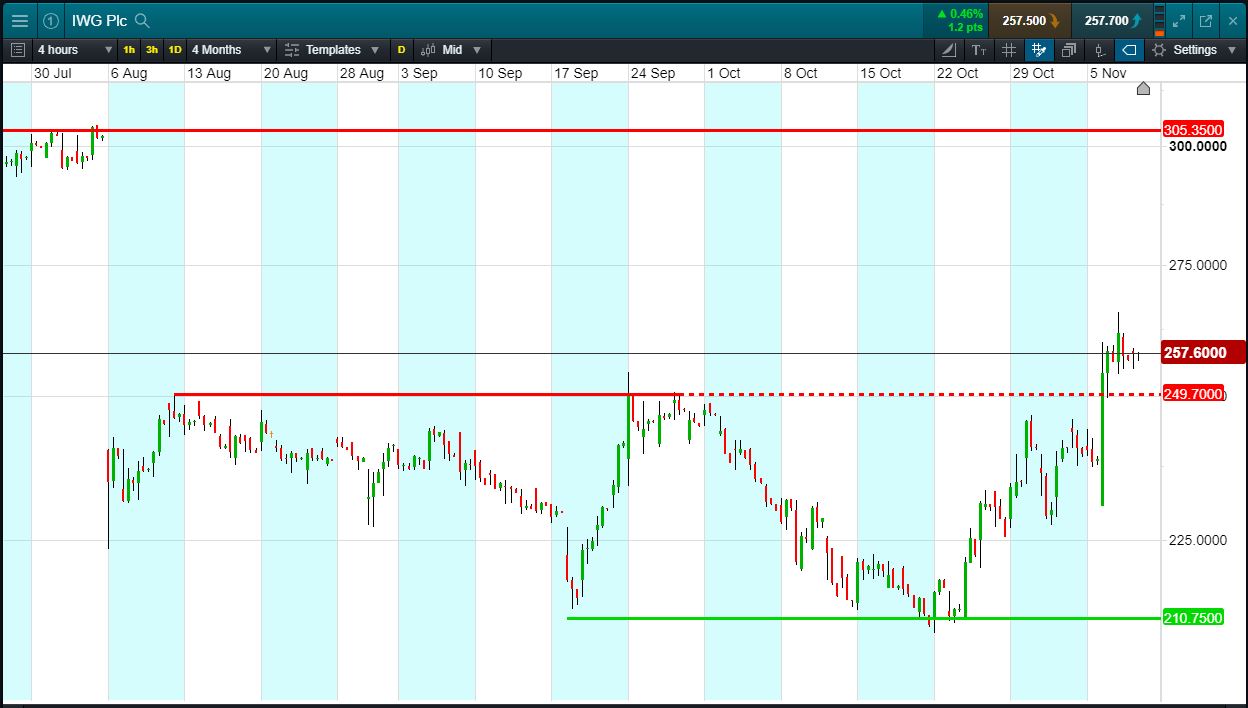Toggle the crosshair drawing mode icon
Viewport: 1248px width, 708px height.
click(x=1038, y=50)
